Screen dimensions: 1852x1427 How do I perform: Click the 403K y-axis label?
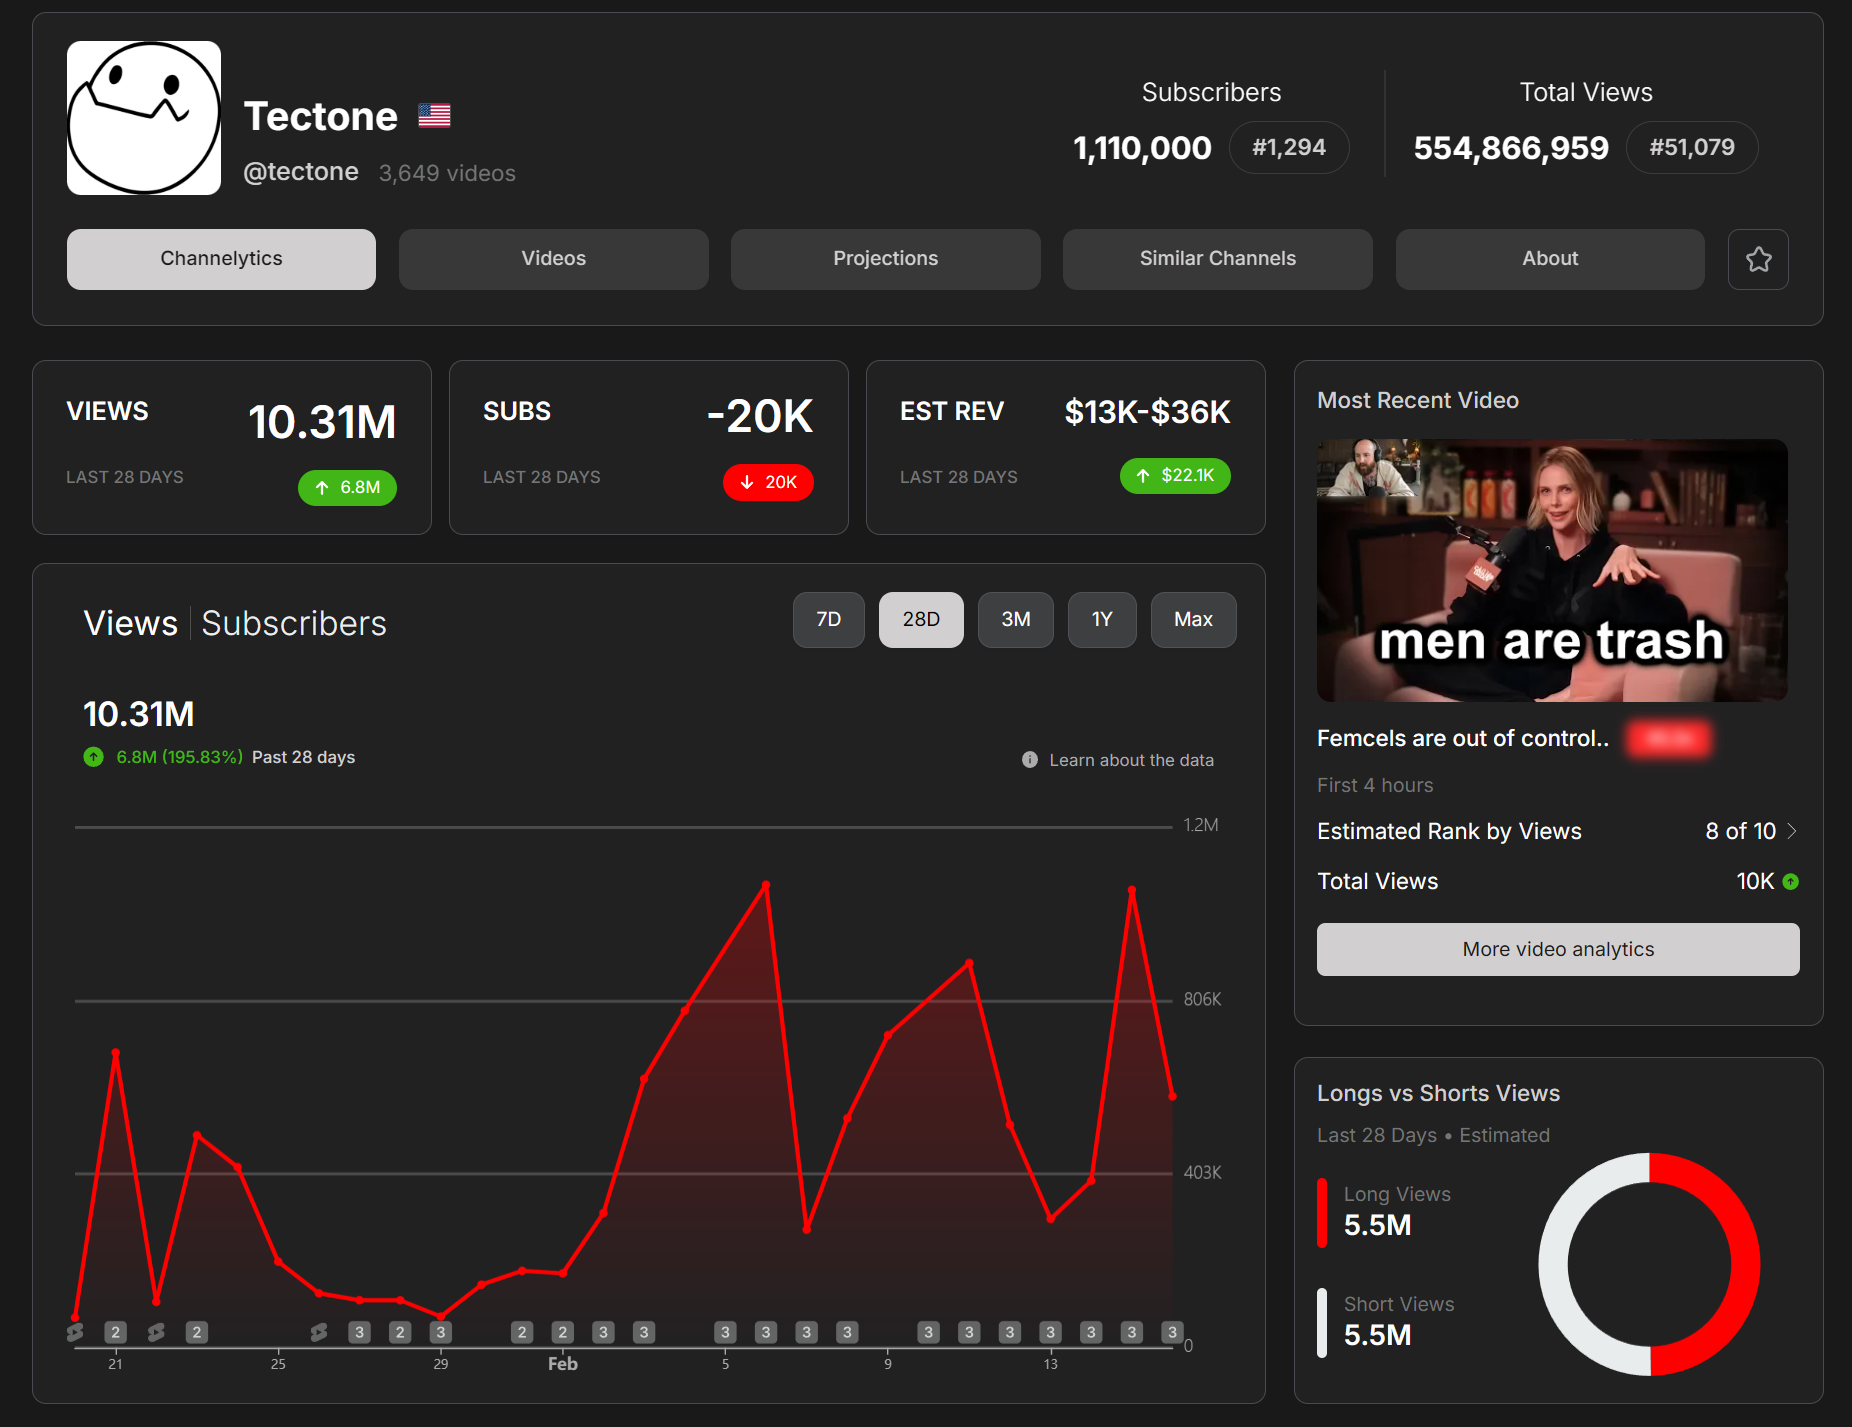point(1202,1172)
